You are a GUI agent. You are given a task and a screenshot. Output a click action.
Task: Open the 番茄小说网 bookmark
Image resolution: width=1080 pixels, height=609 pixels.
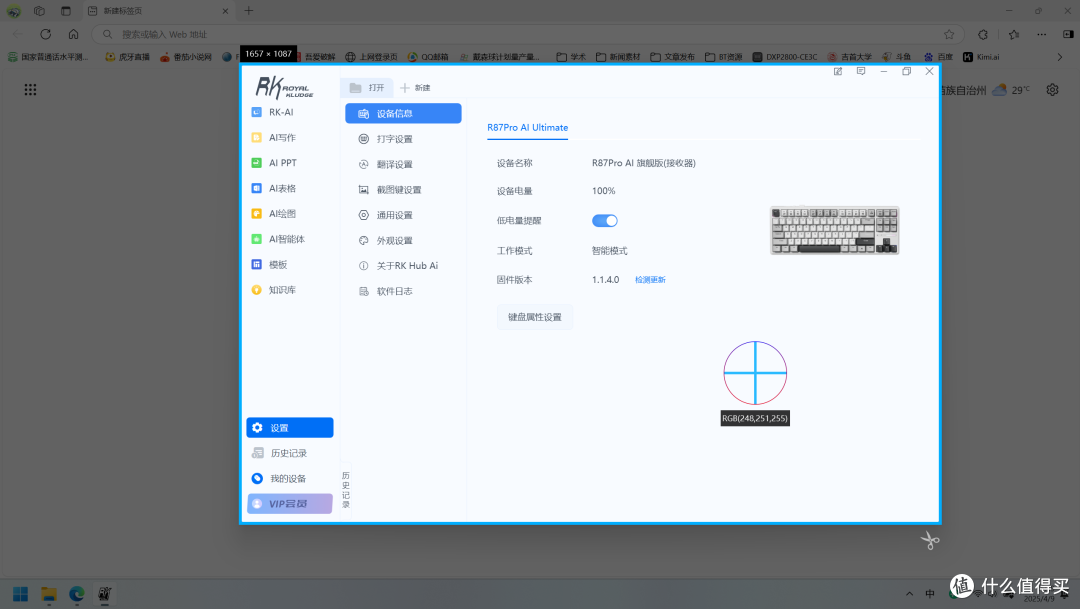[x=186, y=57]
